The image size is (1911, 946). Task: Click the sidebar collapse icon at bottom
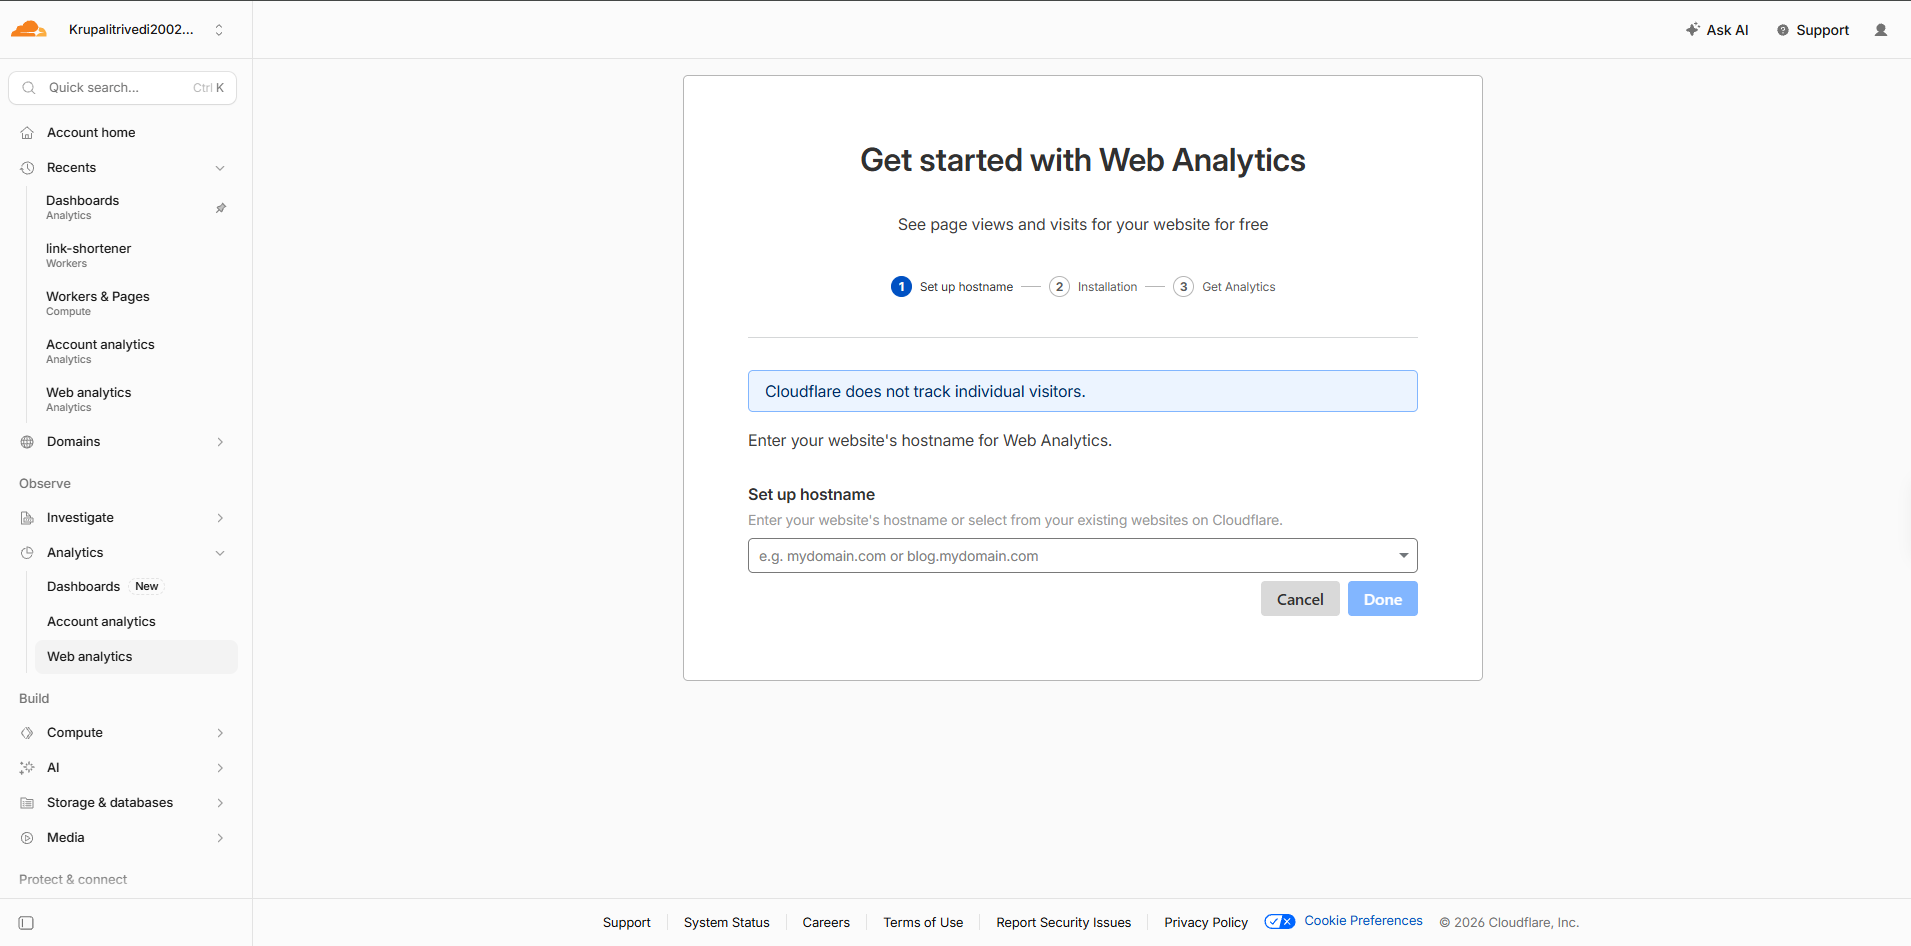point(27,923)
